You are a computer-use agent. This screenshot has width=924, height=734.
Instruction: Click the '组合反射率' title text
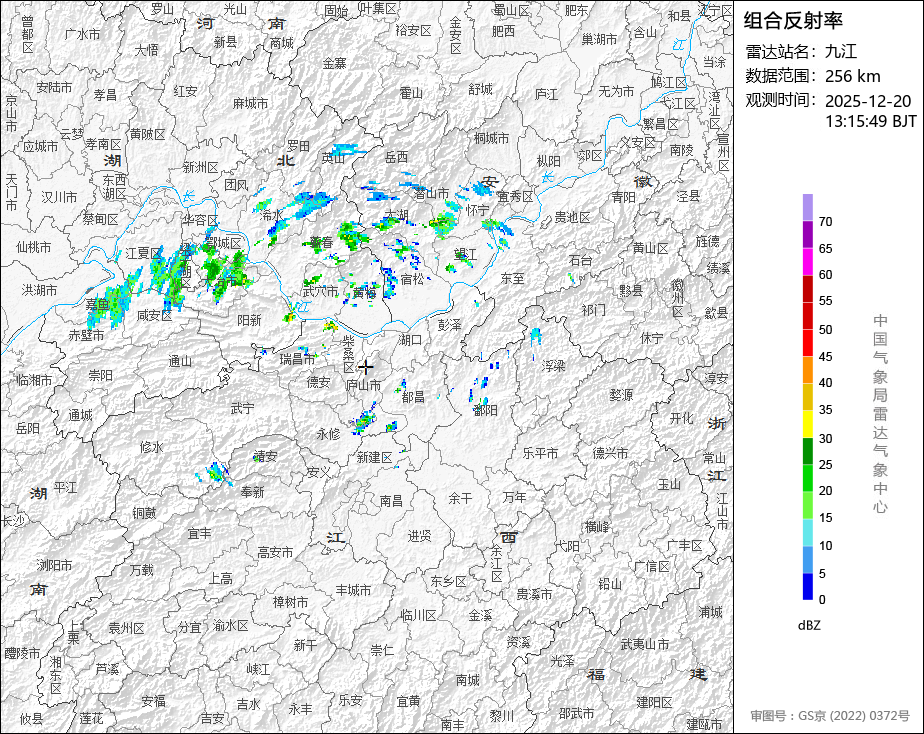point(793,21)
